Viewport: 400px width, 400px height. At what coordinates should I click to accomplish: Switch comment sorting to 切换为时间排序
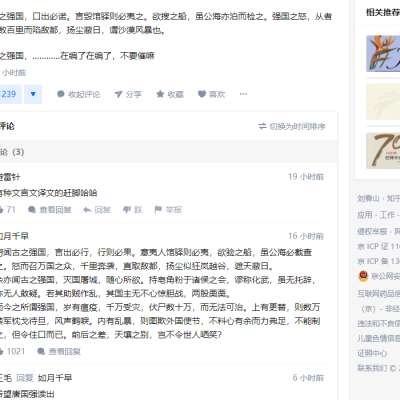click(292, 126)
